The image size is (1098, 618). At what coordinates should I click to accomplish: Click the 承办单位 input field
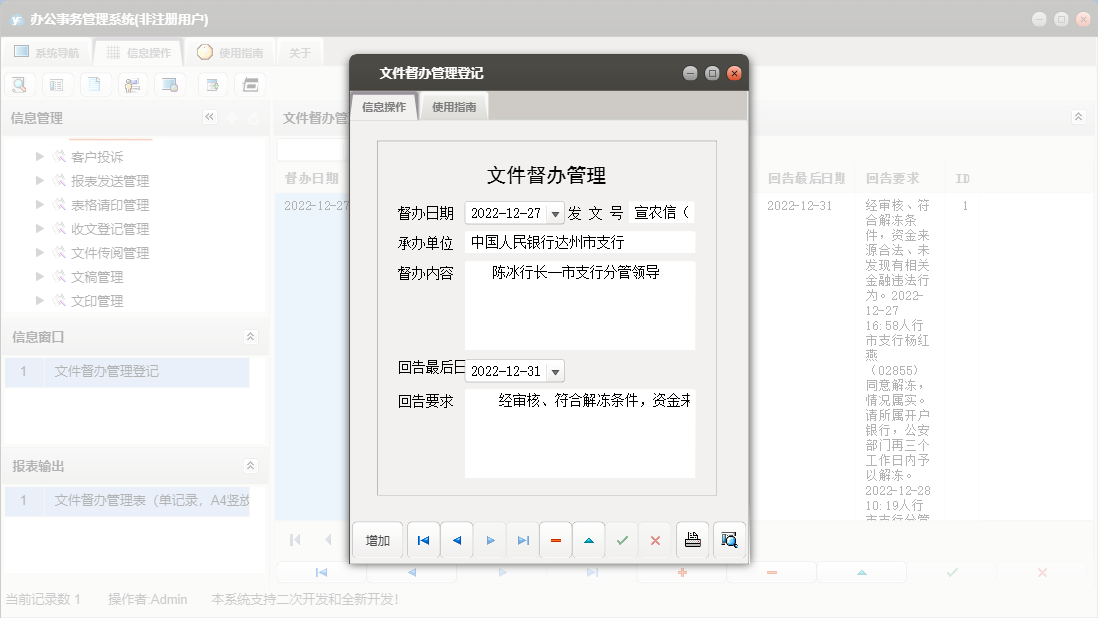point(580,242)
